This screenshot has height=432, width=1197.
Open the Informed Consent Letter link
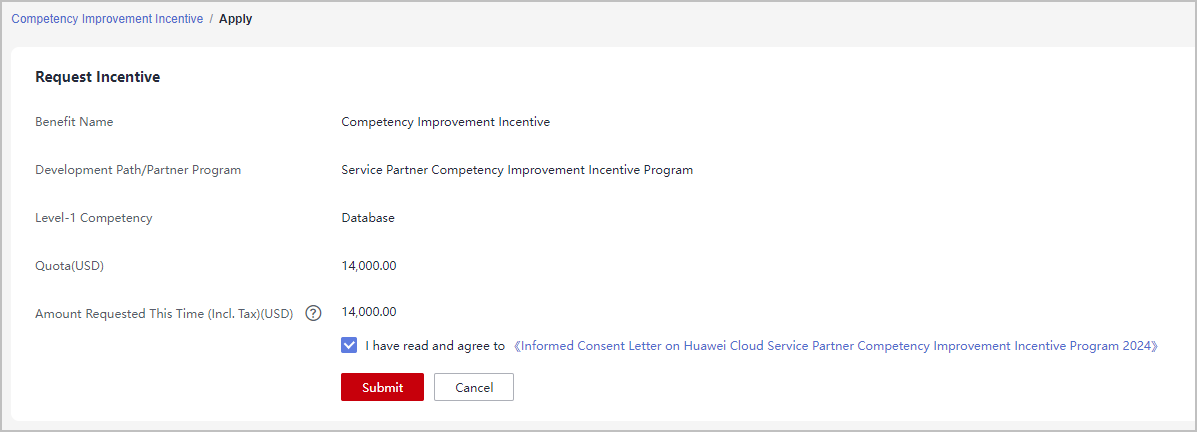click(836, 346)
